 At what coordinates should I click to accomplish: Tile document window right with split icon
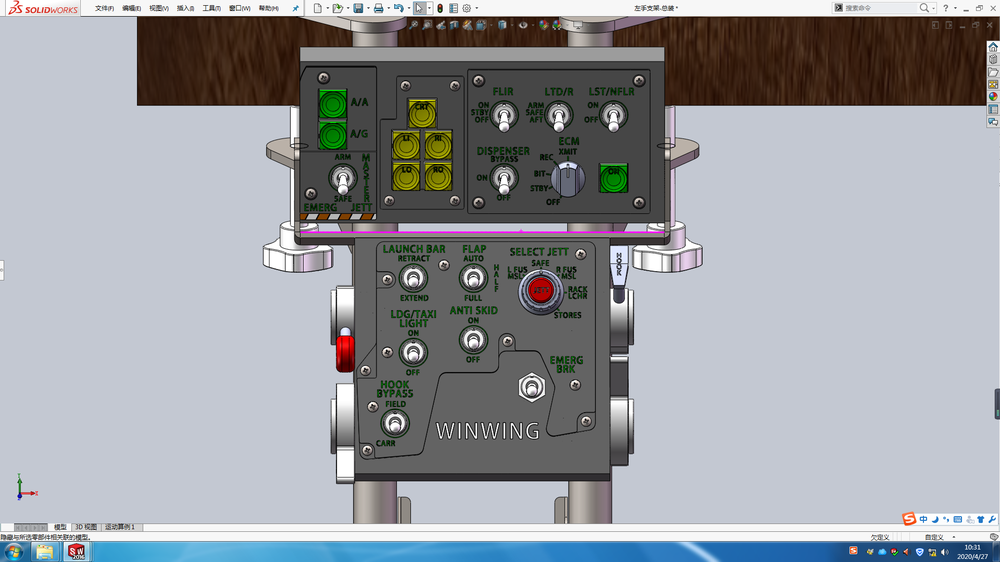click(949, 25)
